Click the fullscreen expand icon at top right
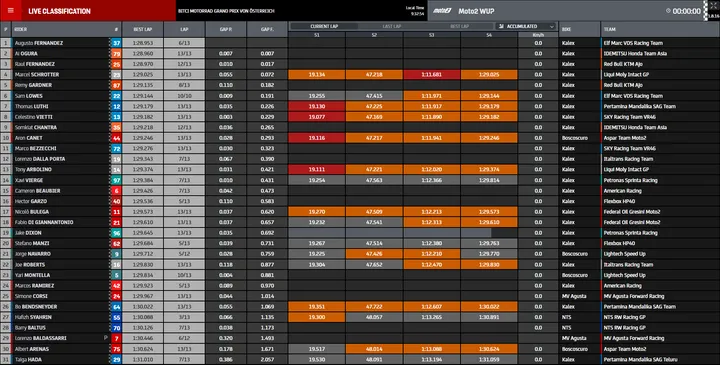720x365 pixels. [713, 6]
